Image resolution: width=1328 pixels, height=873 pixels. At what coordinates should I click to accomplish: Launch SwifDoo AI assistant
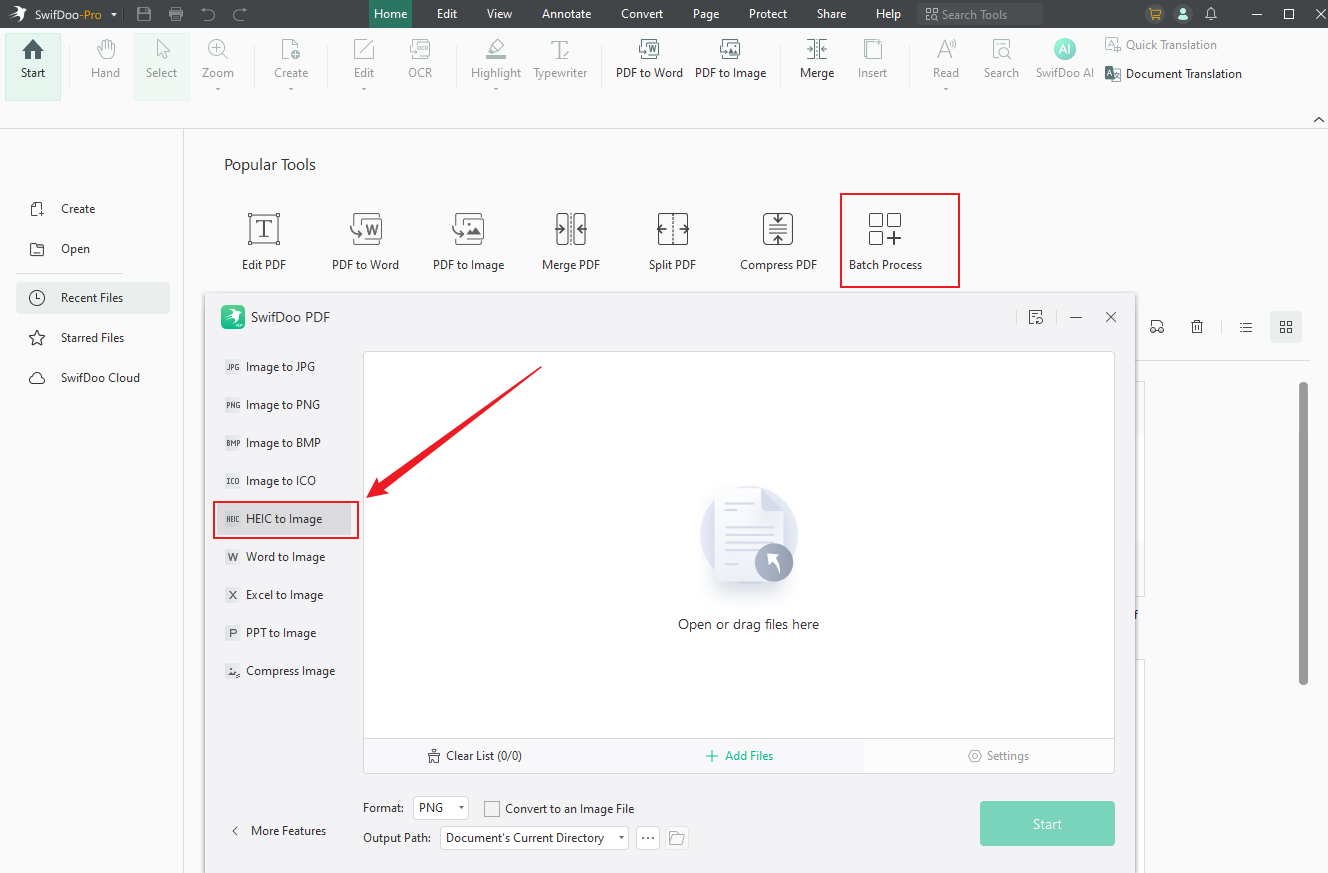1063,58
